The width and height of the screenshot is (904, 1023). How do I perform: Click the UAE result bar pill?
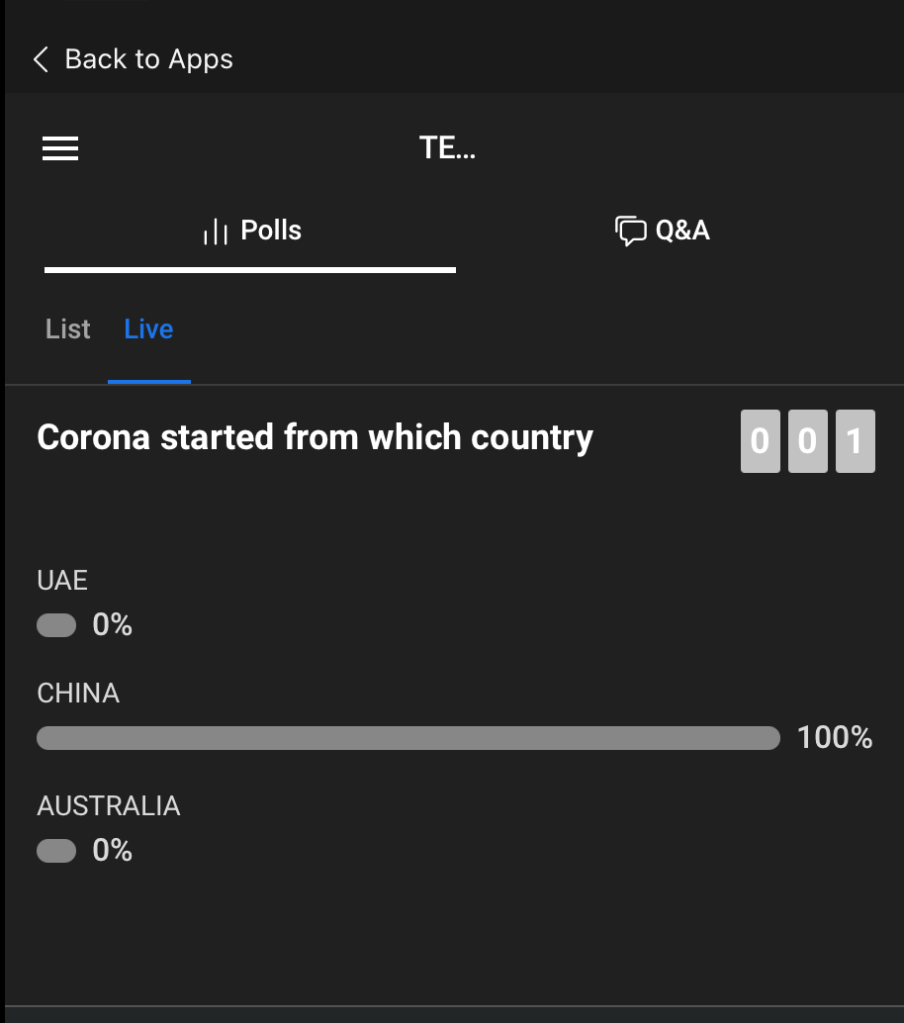[56, 626]
